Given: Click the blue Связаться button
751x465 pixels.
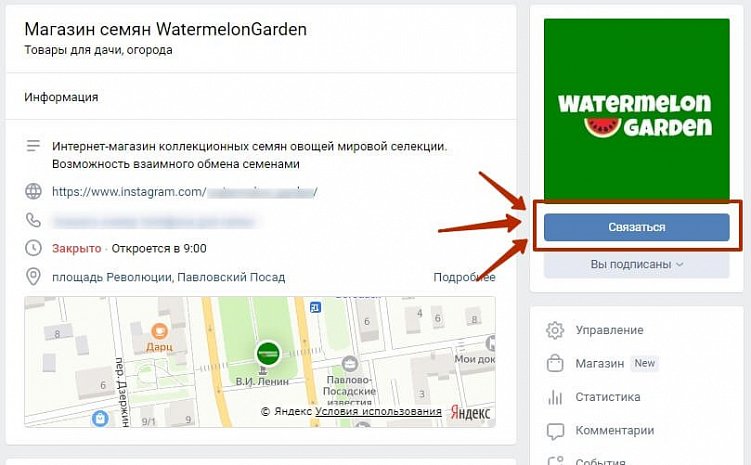Looking at the screenshot, I should (637, 227).
